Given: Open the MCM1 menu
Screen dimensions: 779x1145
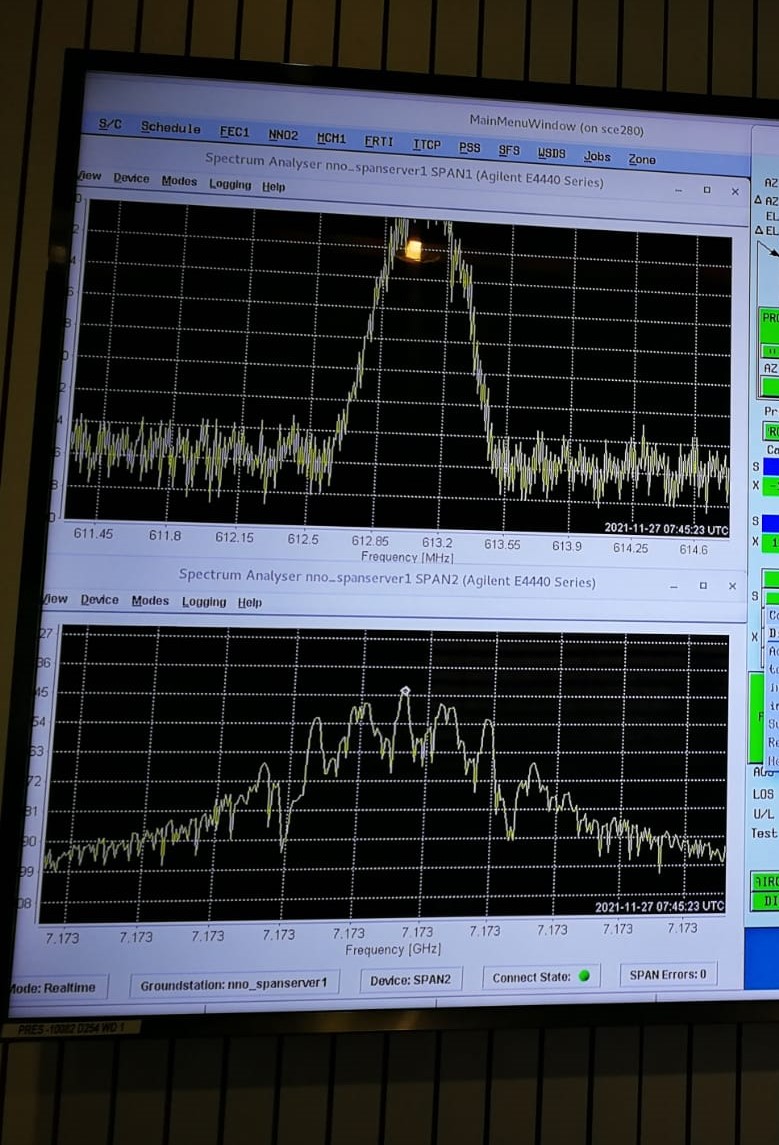Looking at the screenshot, I should pyautogui.click(x=331, y=138).
